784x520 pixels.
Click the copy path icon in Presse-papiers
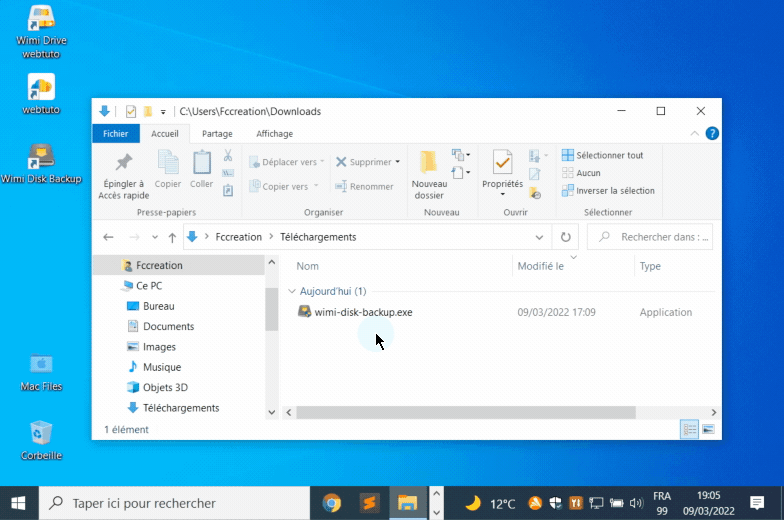[x=228, y=173]
